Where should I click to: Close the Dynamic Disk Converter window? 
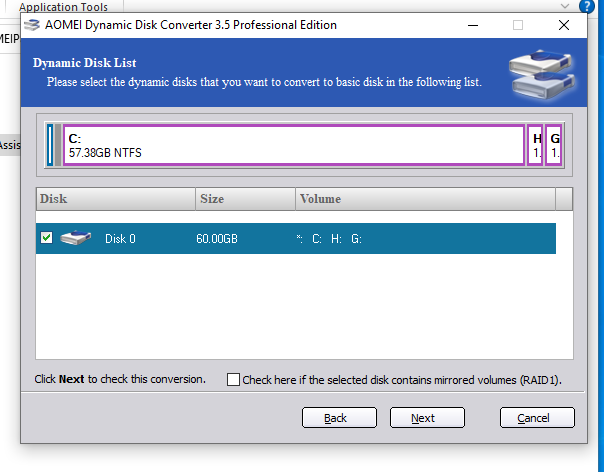(x=564, y=25)
